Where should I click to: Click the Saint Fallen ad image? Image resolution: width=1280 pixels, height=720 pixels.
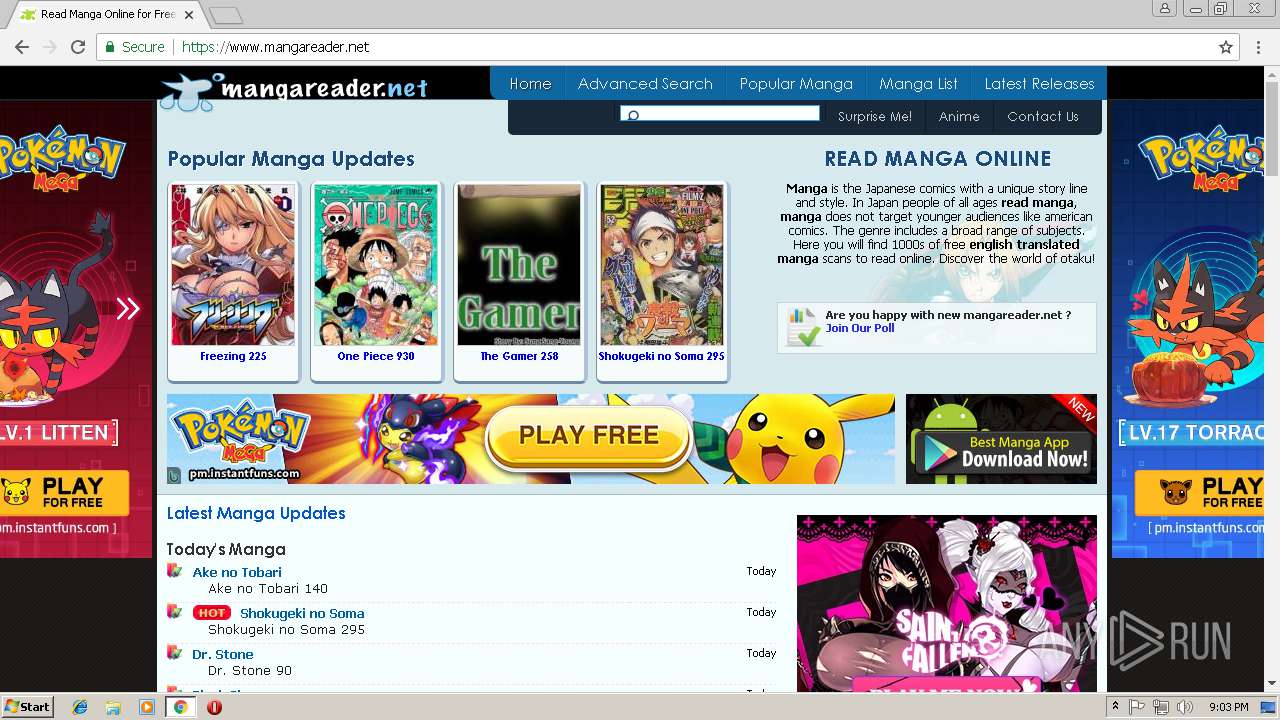947,603
